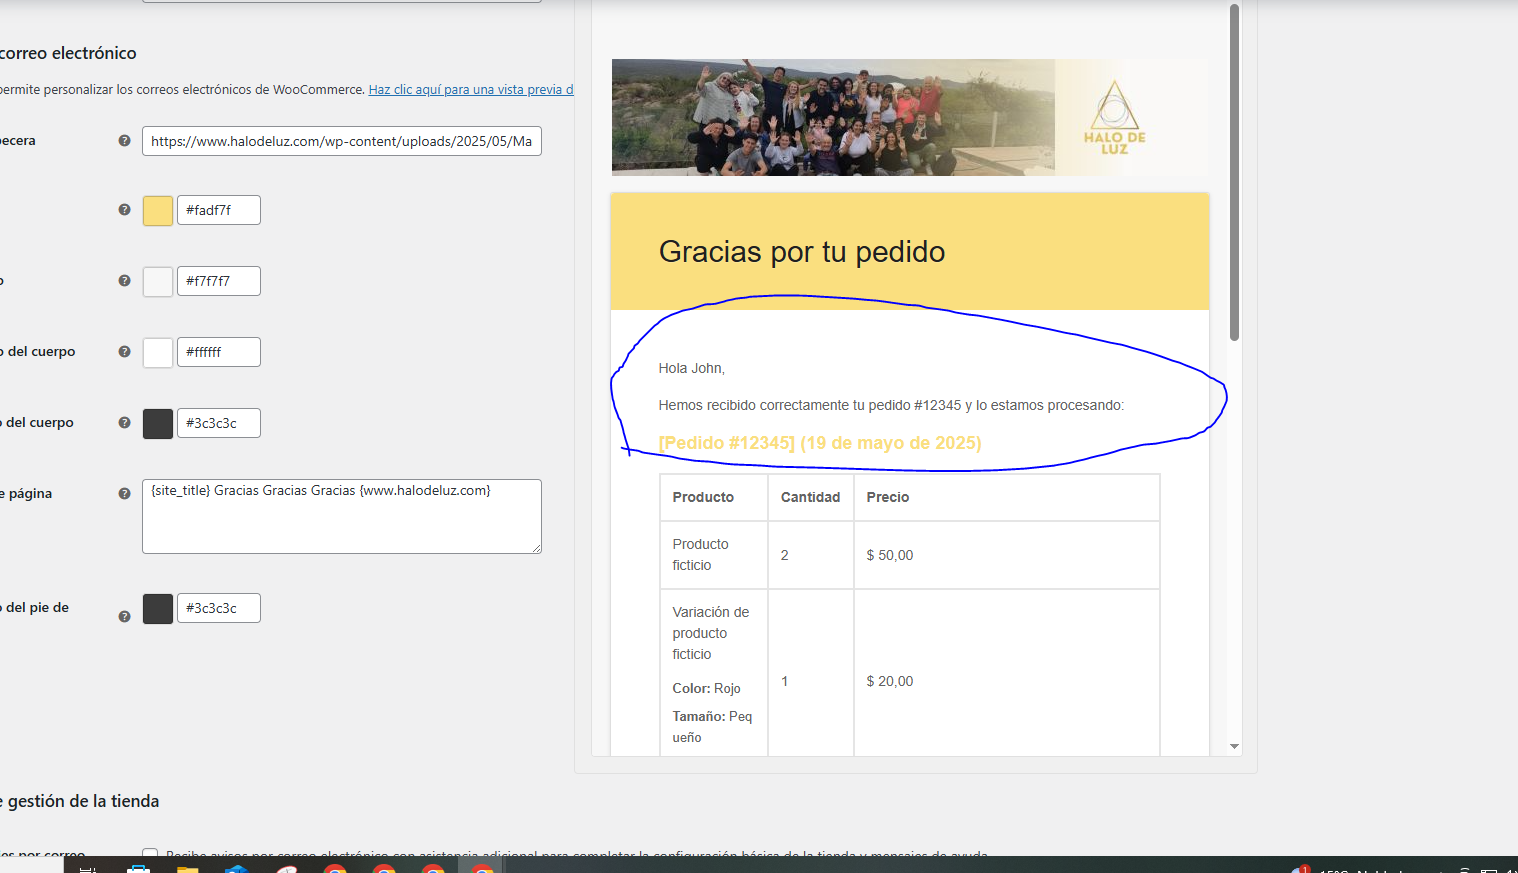Click the 'Precio' table column header

[x=888, y=497]
